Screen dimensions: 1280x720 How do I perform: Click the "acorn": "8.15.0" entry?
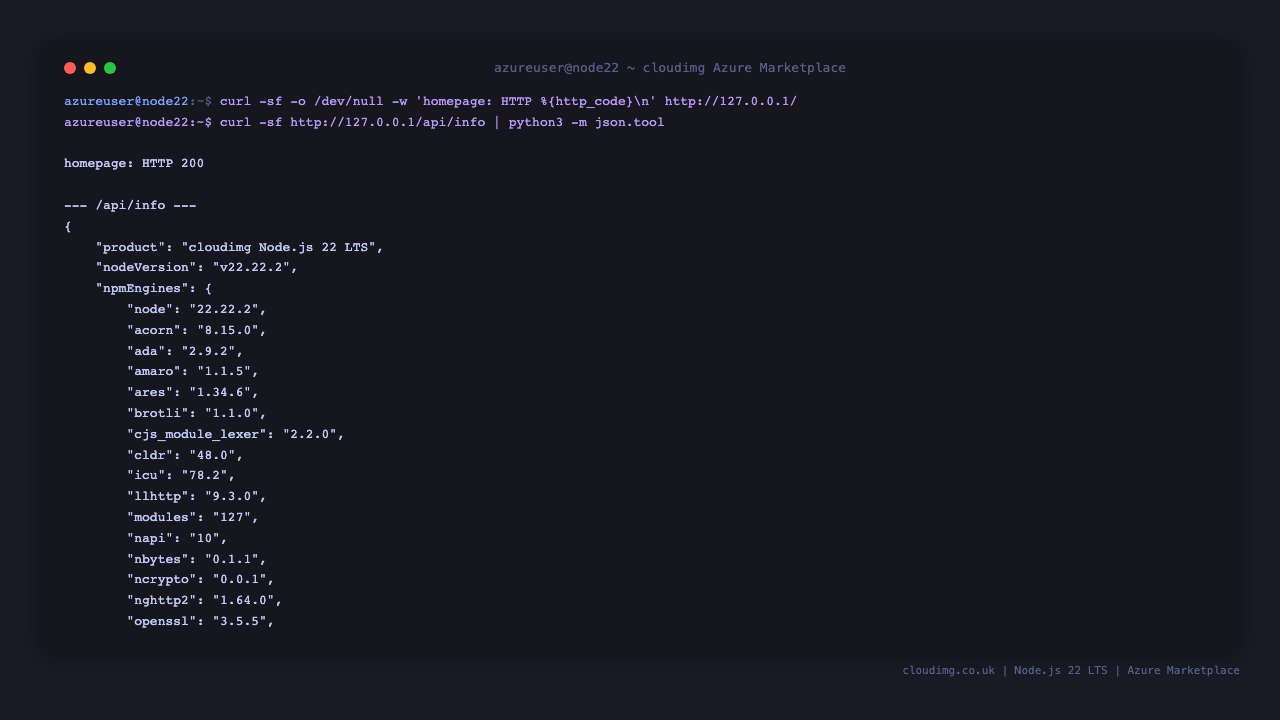coord(197,330)
